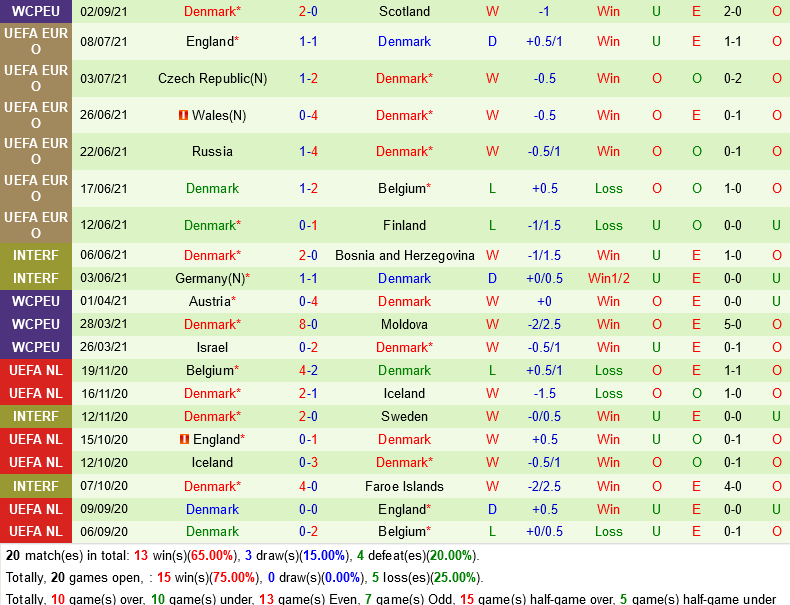Open the 0-3 Iceland vs Denmark score
Image resolution: width=790 pixels, height=605 pixels.
pos(308,462)
